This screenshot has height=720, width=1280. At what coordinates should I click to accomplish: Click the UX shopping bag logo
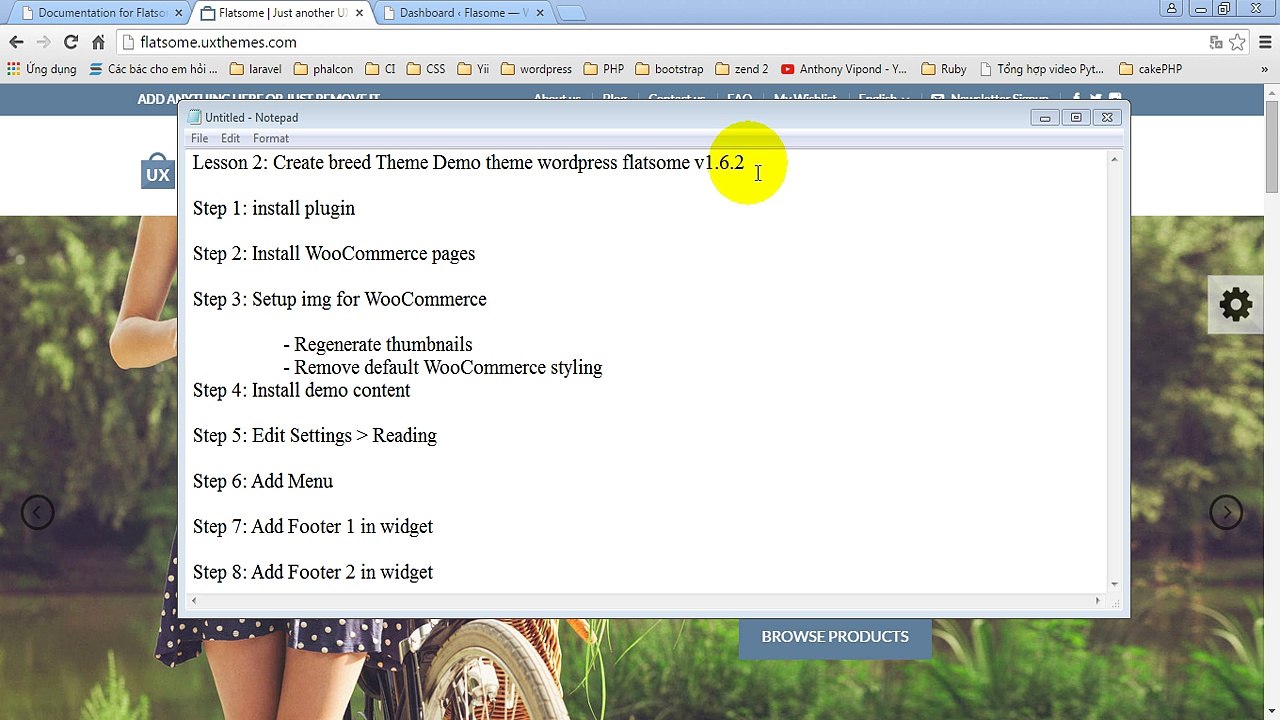point(158,171)
